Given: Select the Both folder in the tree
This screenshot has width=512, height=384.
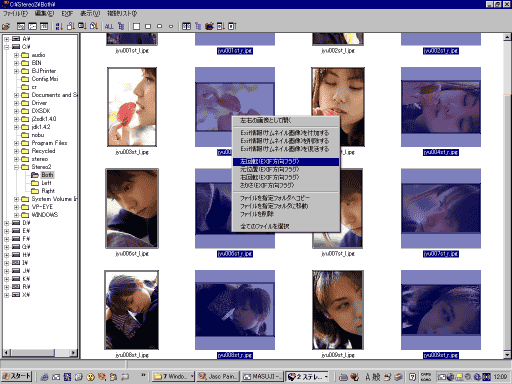Looking at the screenshot, I should tap(47, 175).
